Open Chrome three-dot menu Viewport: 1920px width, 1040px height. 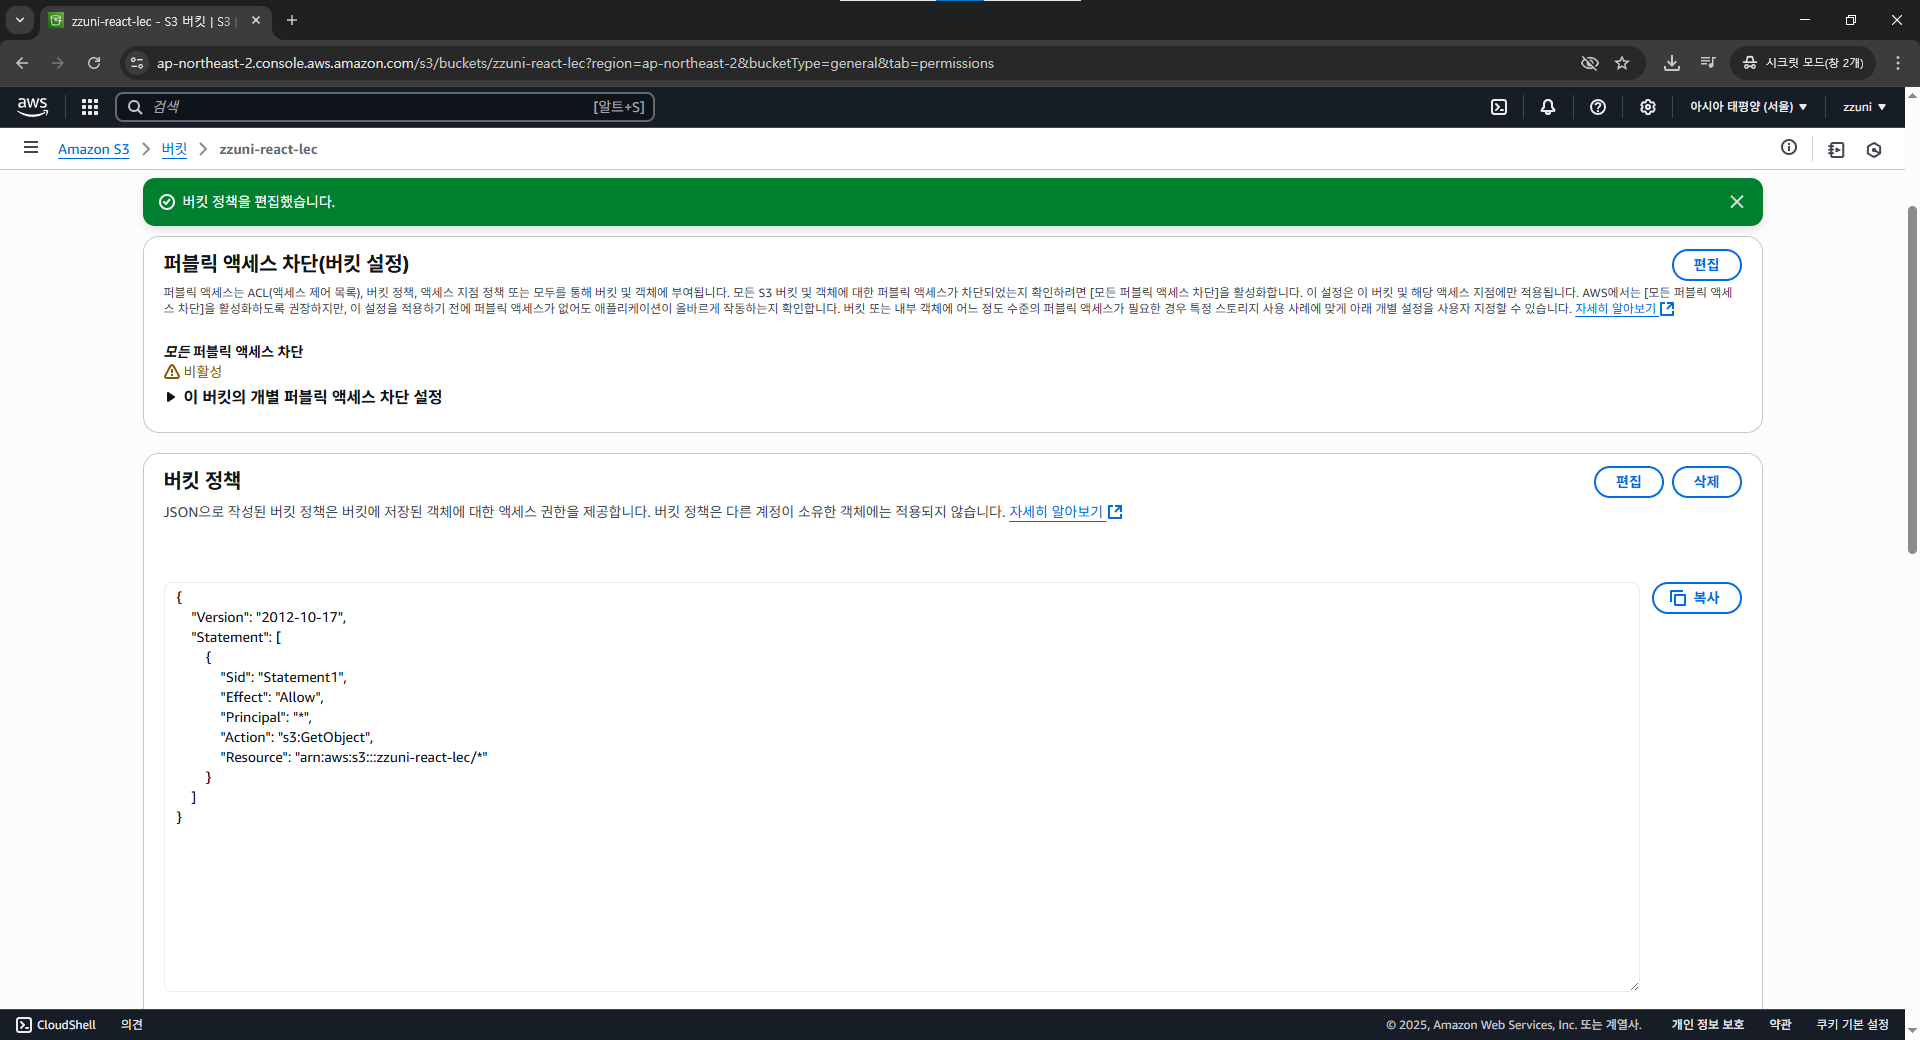(x=1898, y=63)
